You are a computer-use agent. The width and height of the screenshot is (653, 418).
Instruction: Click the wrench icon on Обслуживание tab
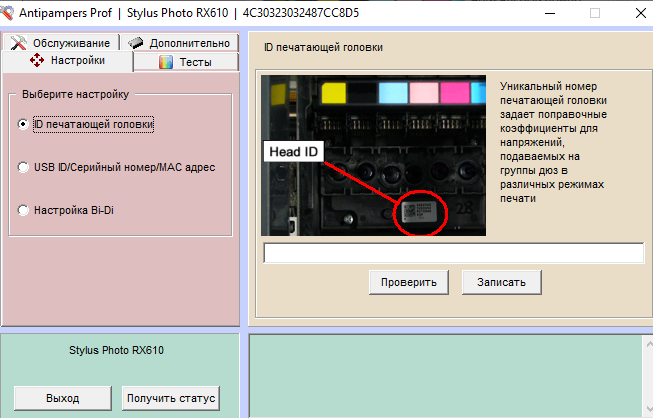tap(18, 43)
